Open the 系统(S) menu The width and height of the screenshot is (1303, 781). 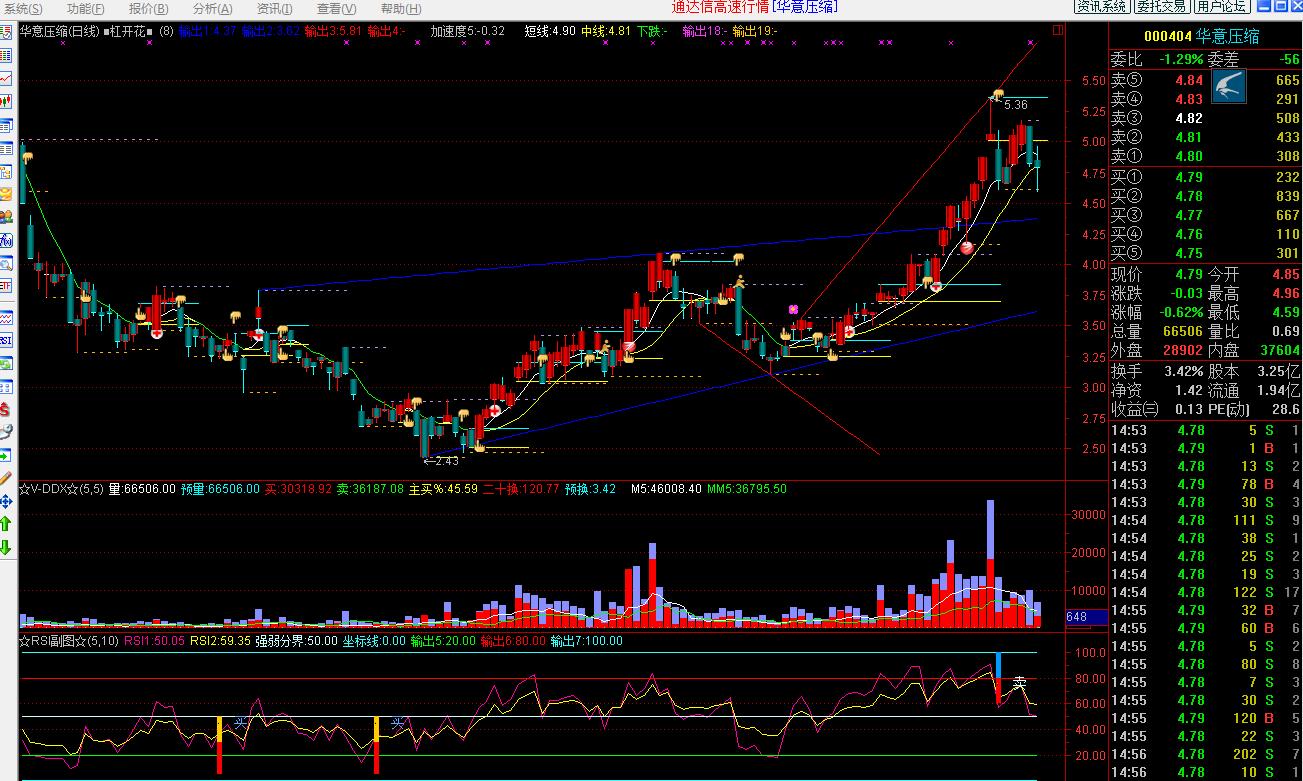click(23, 9)
